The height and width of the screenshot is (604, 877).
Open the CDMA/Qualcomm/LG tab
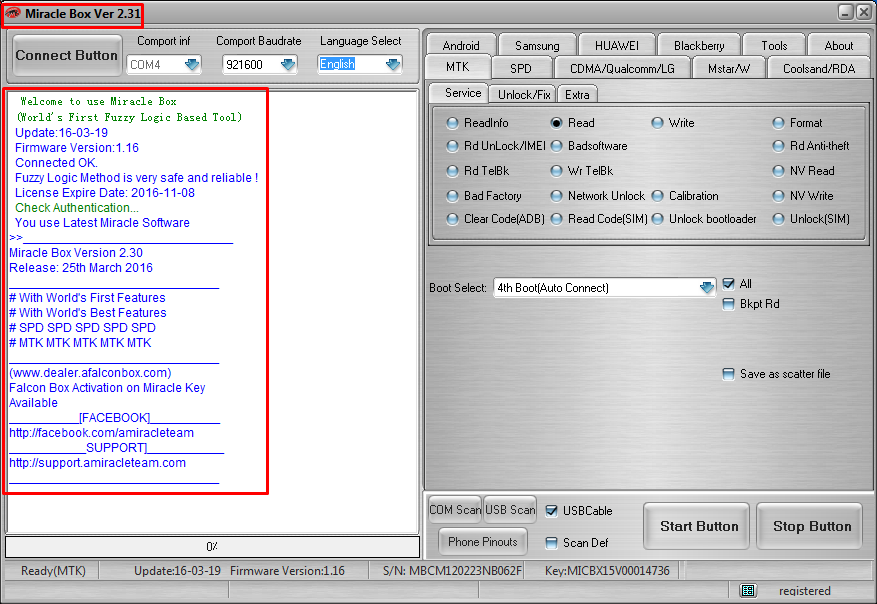coord(622,68)
